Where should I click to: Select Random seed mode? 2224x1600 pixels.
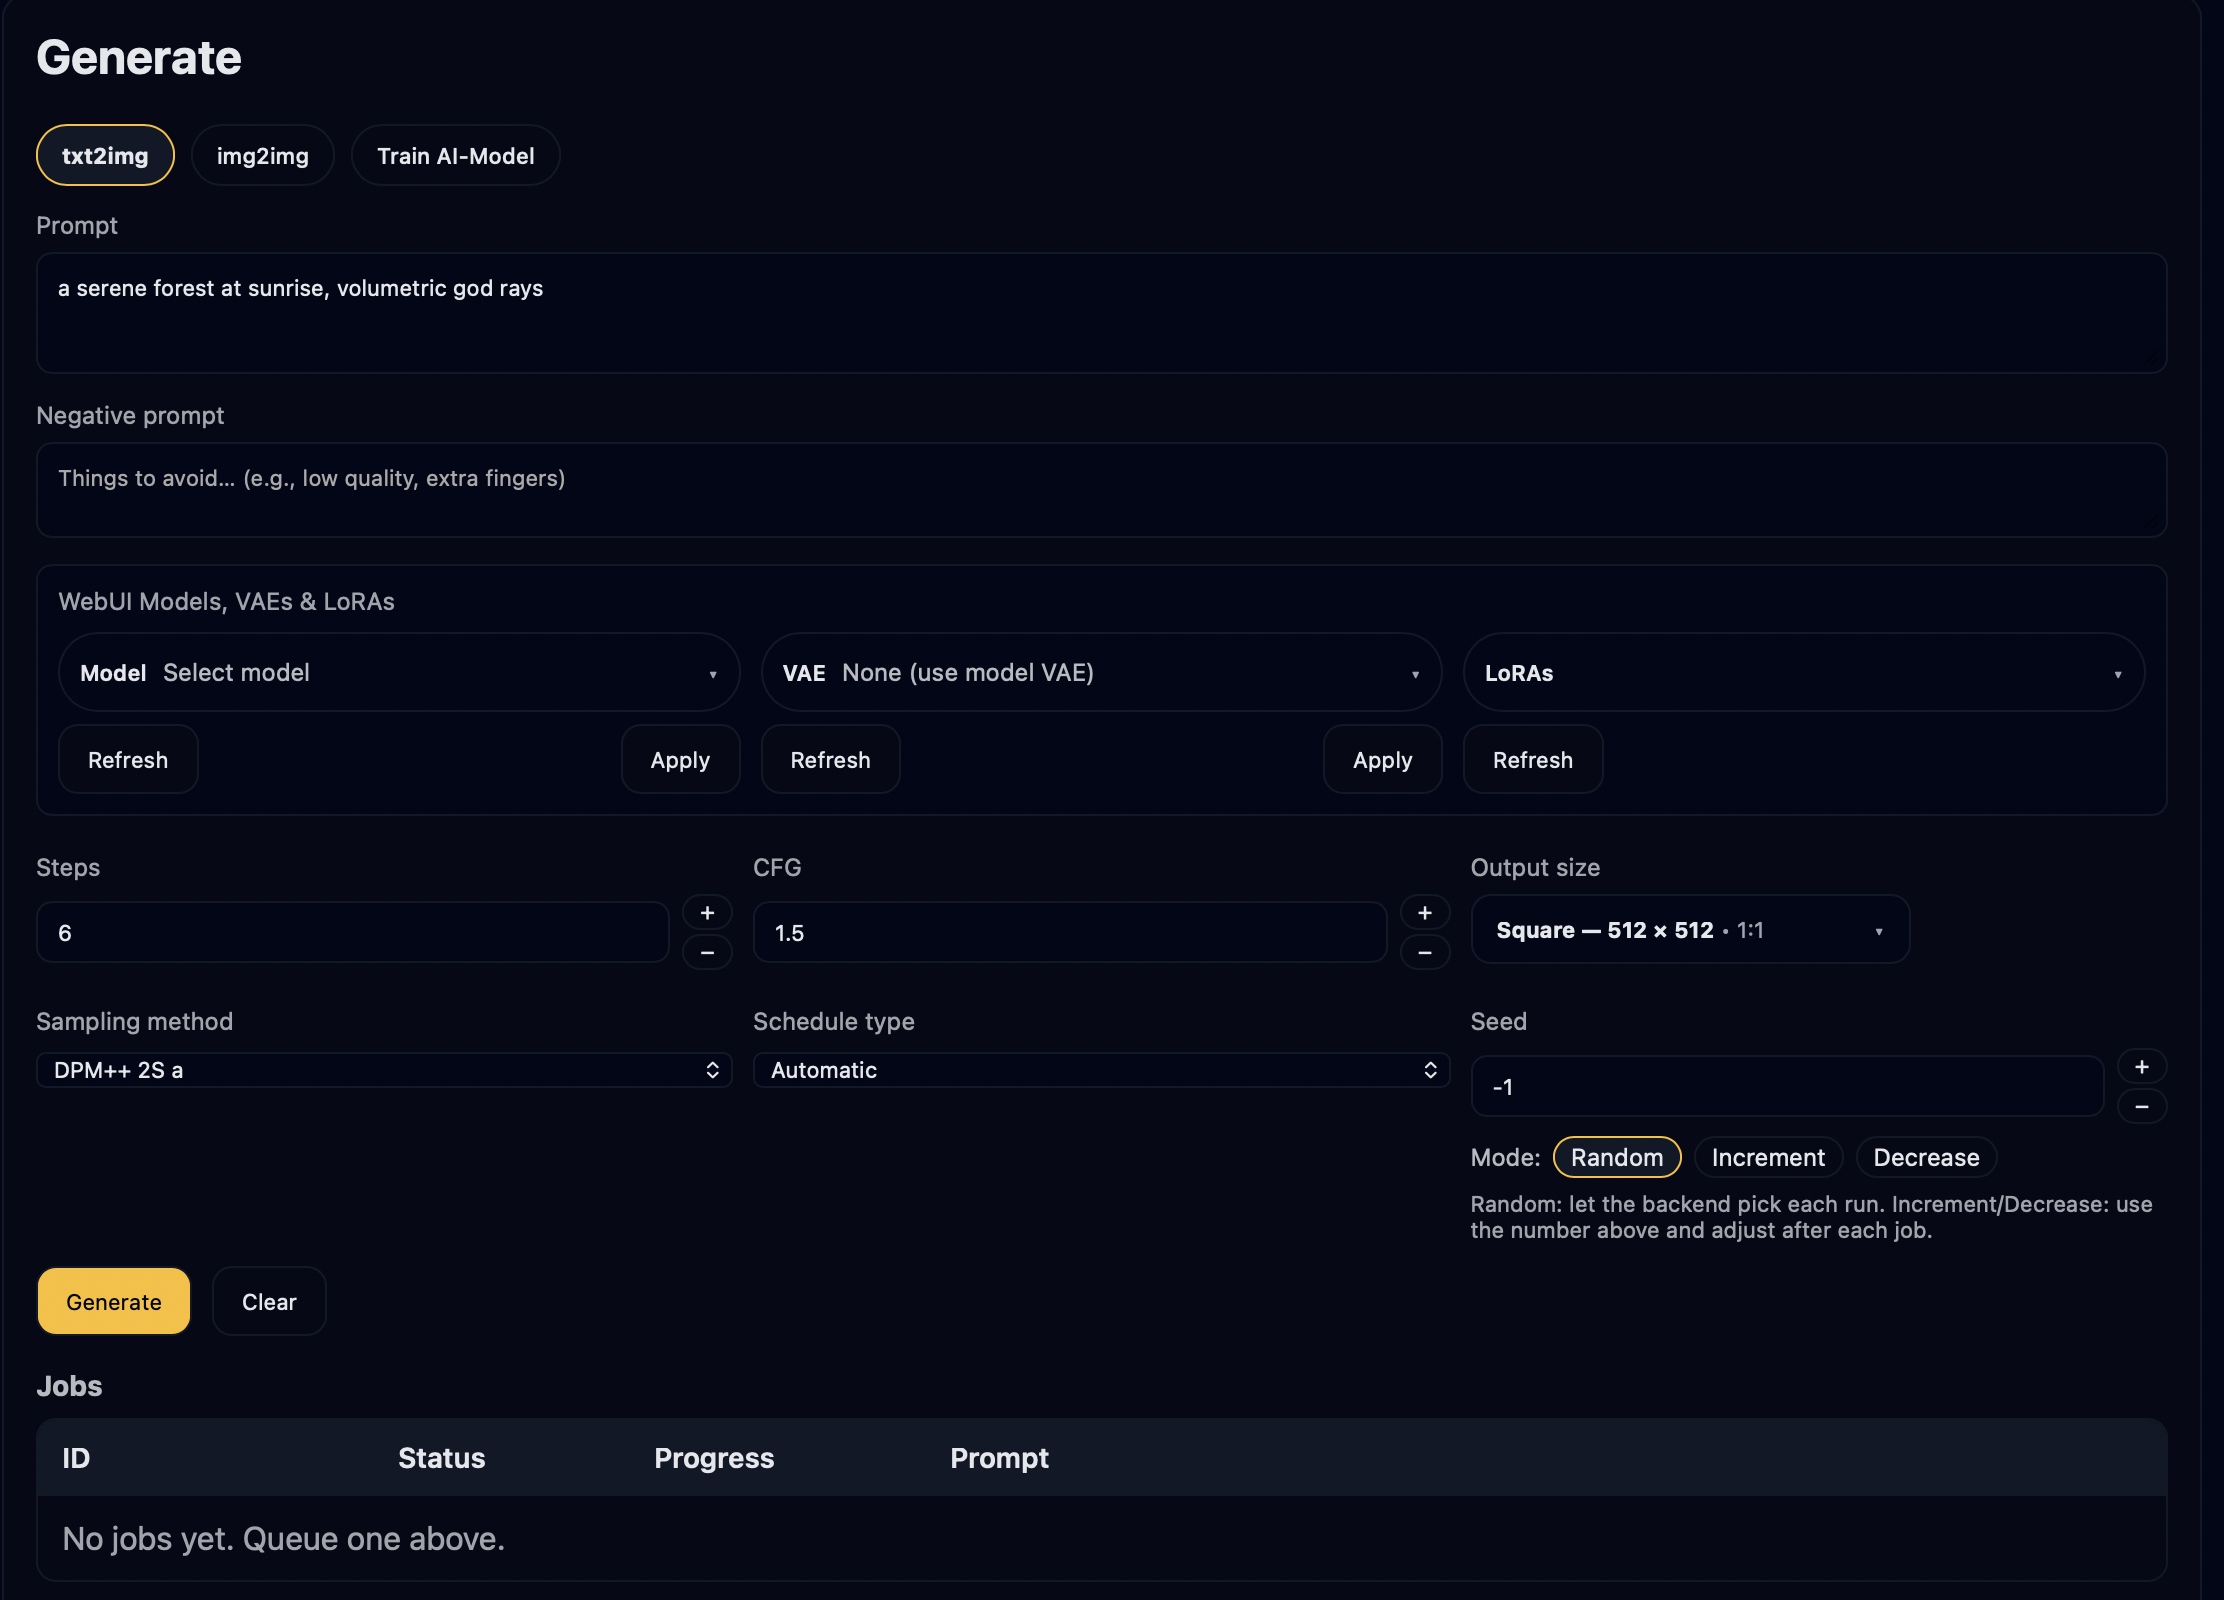pyautogui.click(x=1616, y=1157)
